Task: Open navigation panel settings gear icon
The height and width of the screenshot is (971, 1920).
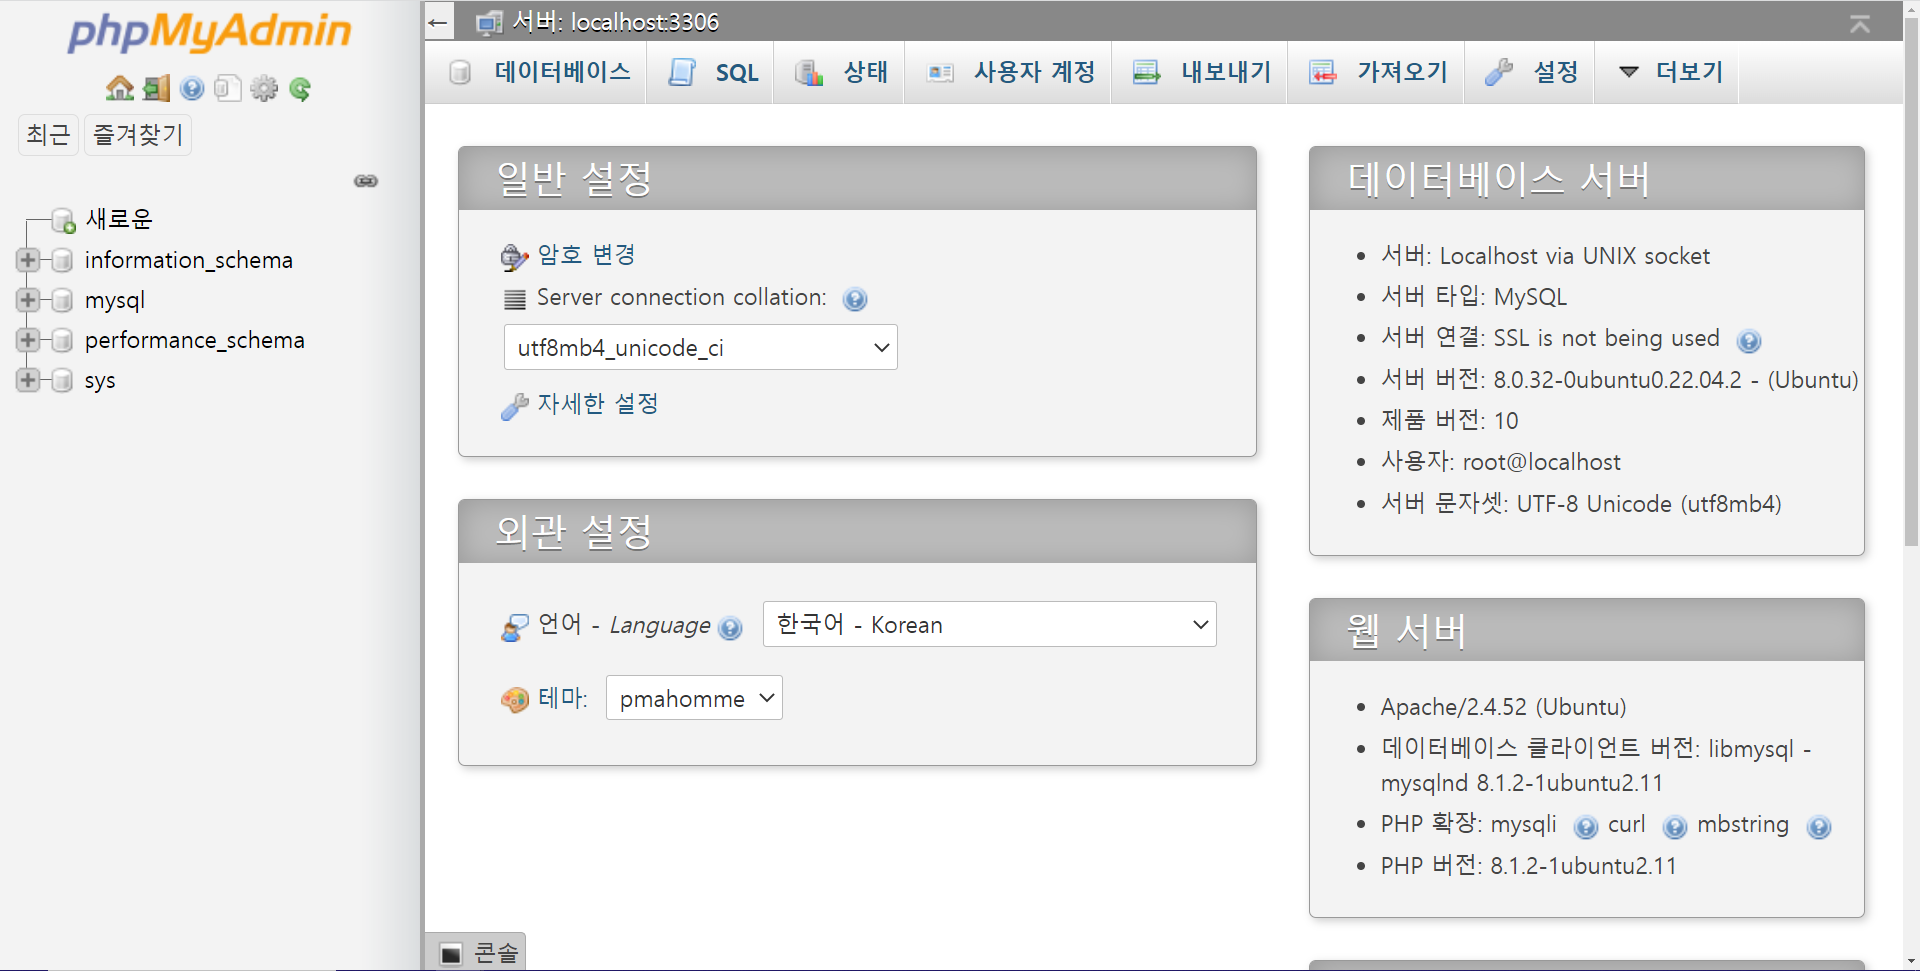Action: tap(264, 89)
